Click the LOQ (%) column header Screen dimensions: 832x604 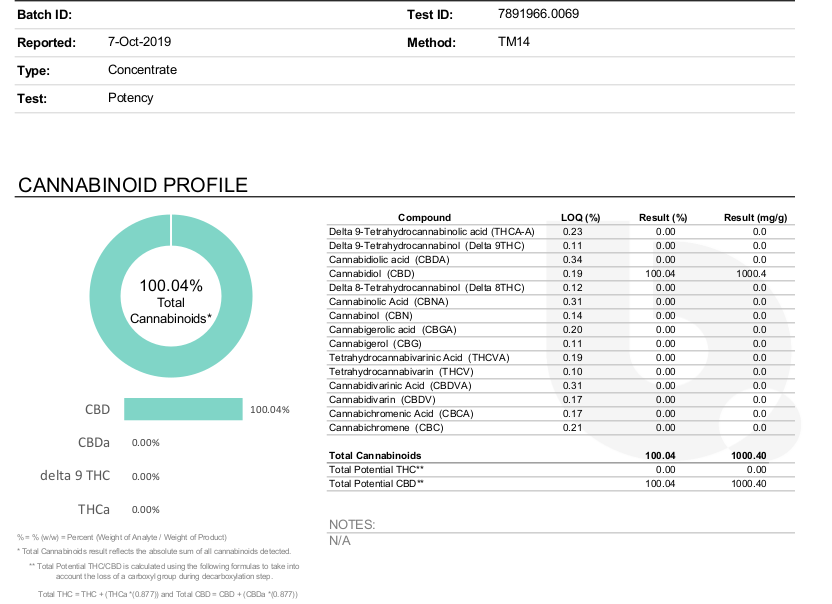click(580, 217)
